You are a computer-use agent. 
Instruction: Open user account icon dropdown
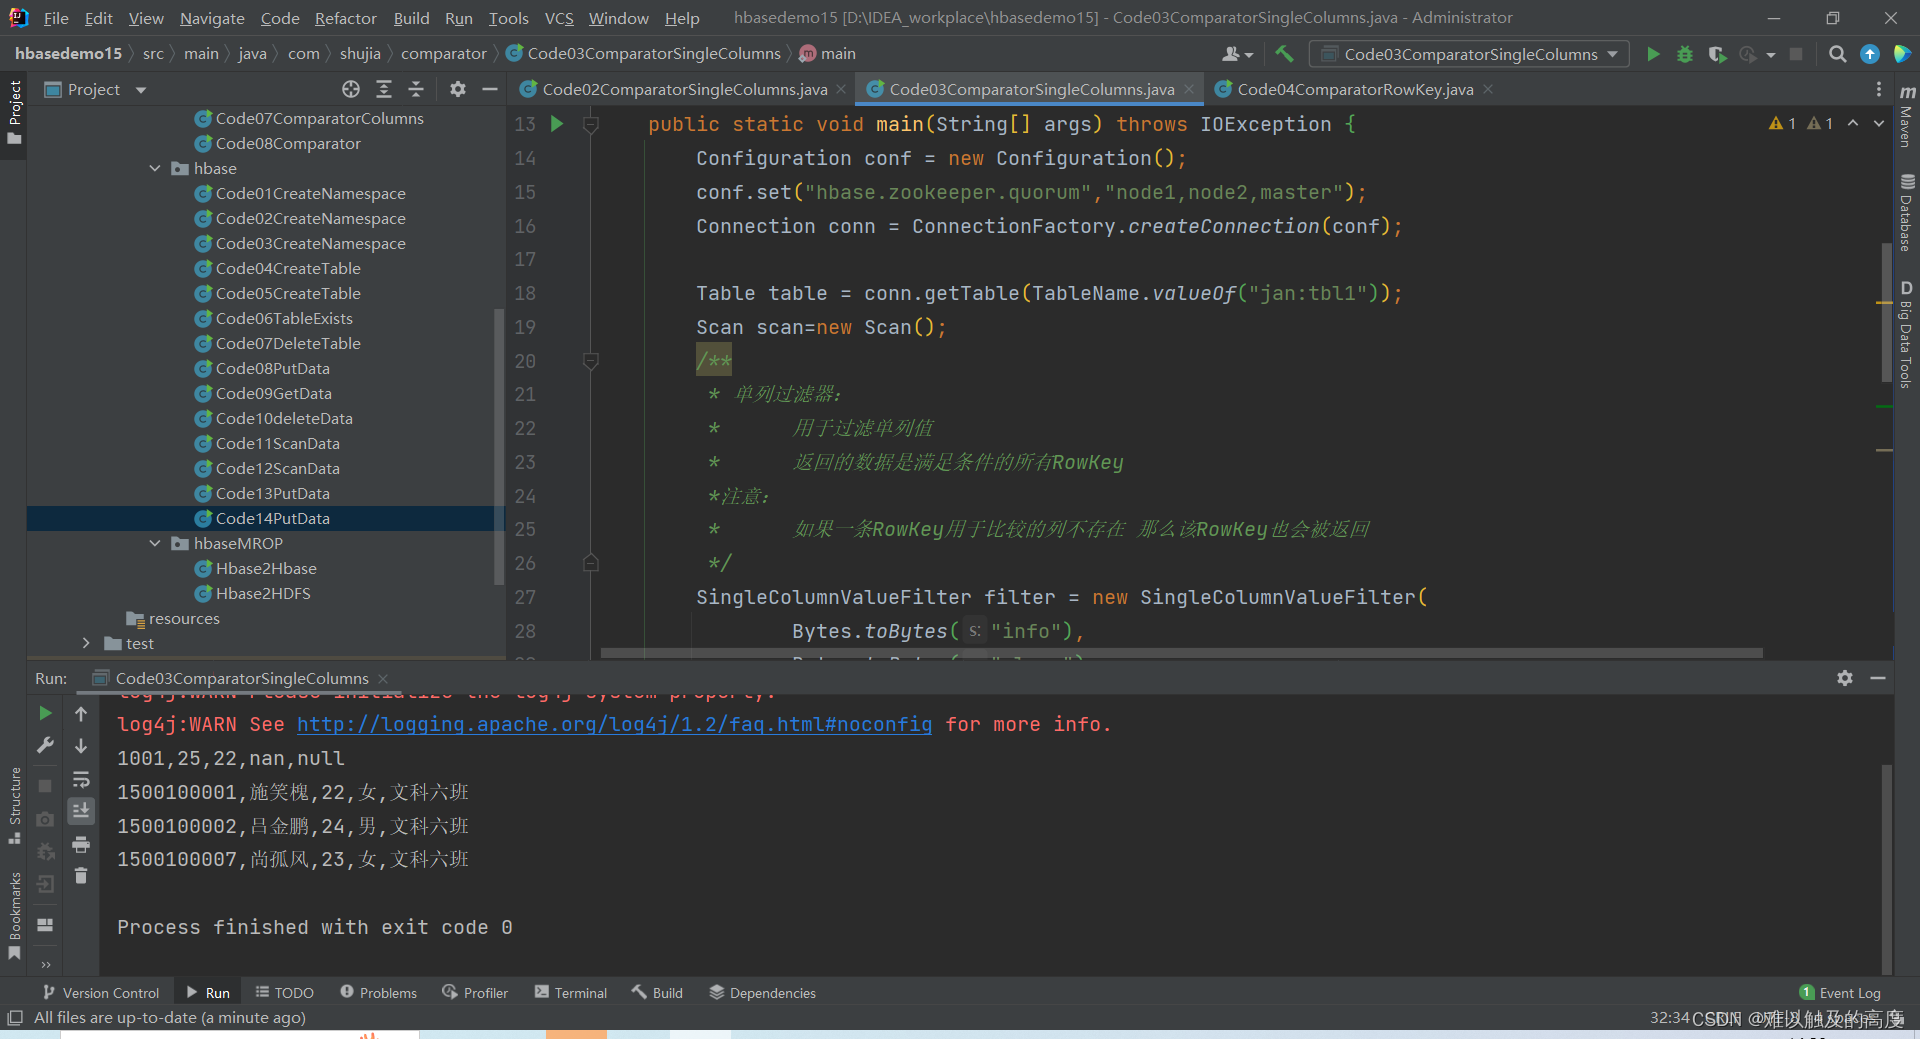[1238, 54]
